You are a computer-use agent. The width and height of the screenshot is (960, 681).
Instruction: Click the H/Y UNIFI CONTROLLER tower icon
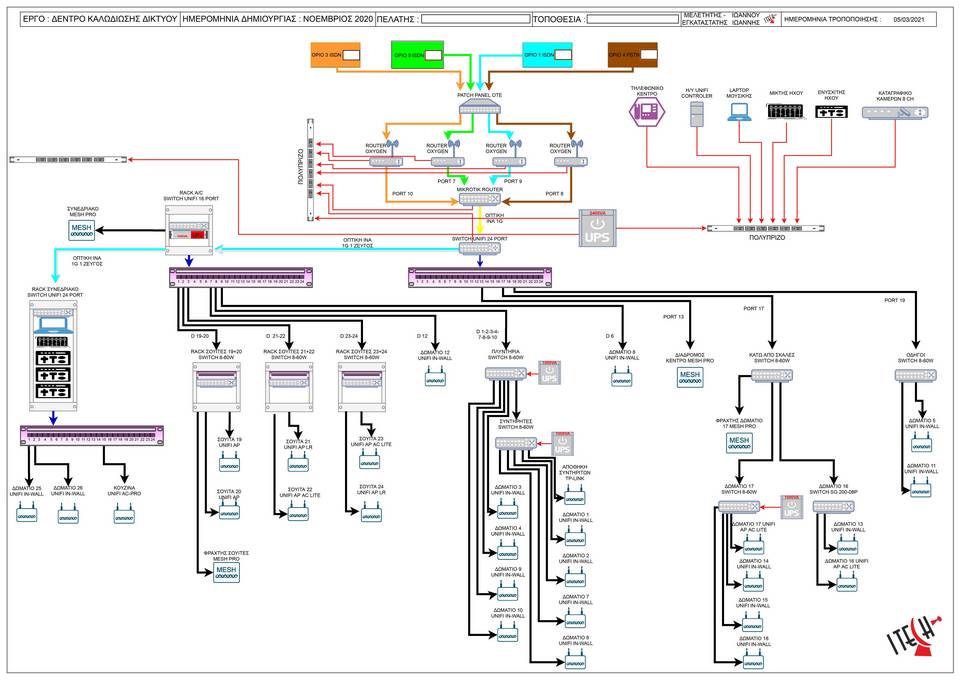[x=697, y=114]
